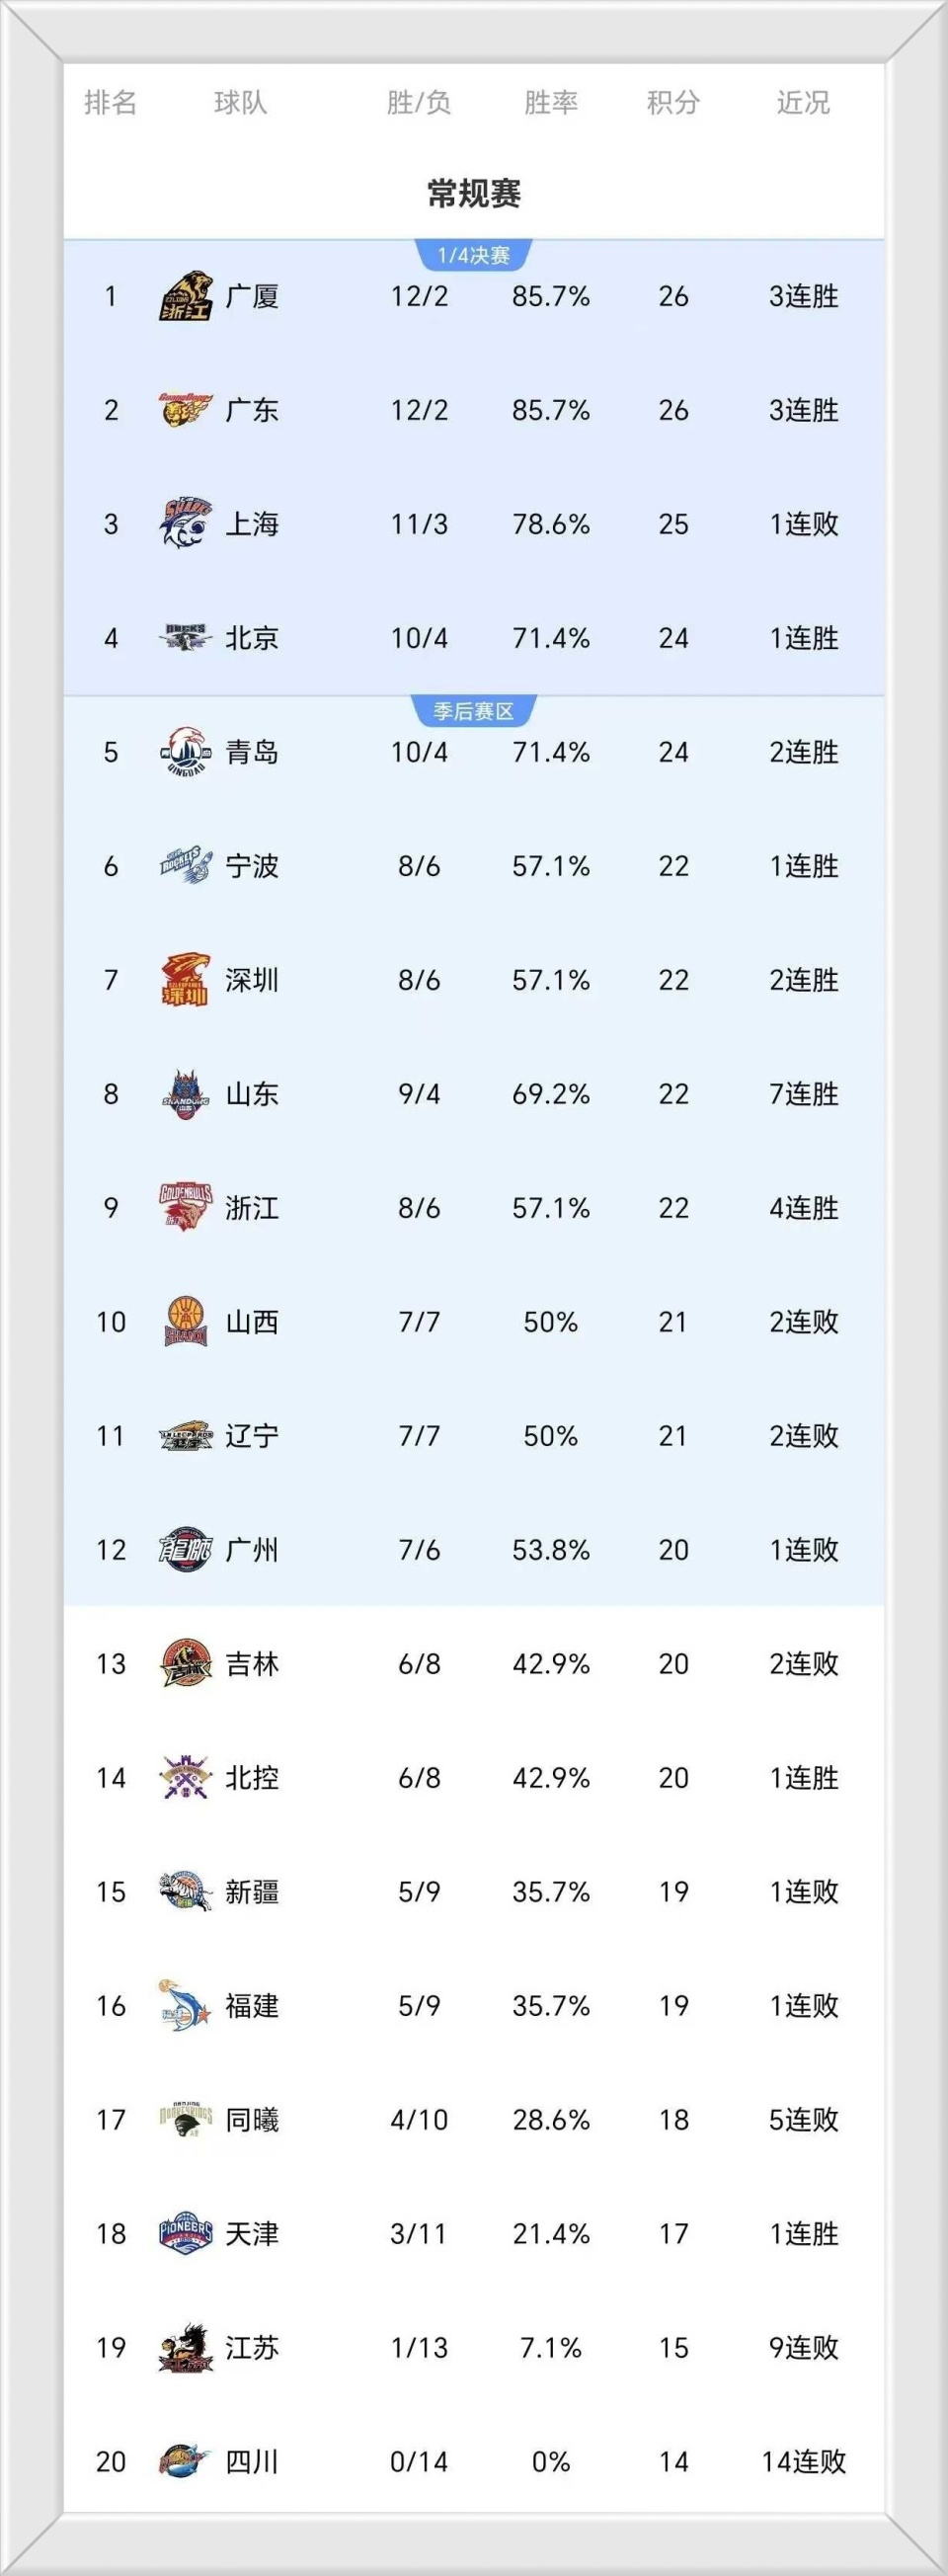Image resolution: width=948 pixels, height=2576 pixels.
Task: Click the 山东 team logo icon
Action: point(186,1094)
